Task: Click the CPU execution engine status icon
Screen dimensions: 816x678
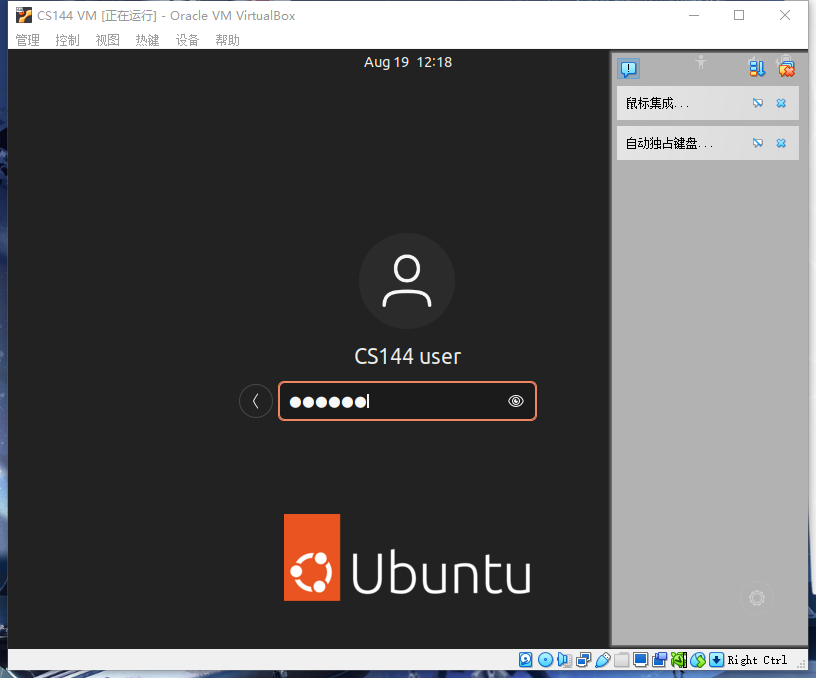Action: [679, 660]
